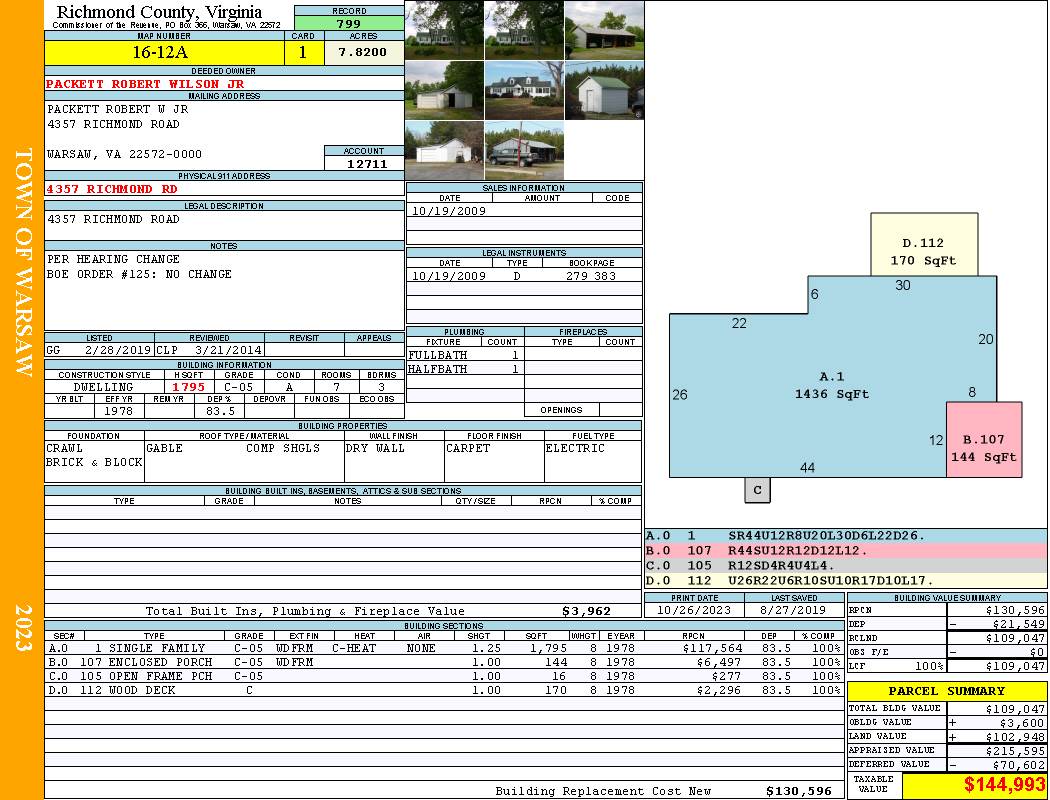Screen dimensions: 1050x800
Task: Click the red taxable value $144,993
Action: (1004, 784)
